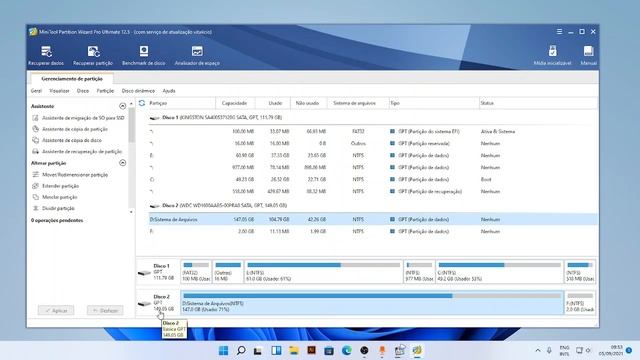Click the refresh icon beside Partição column

coord(142,103)
